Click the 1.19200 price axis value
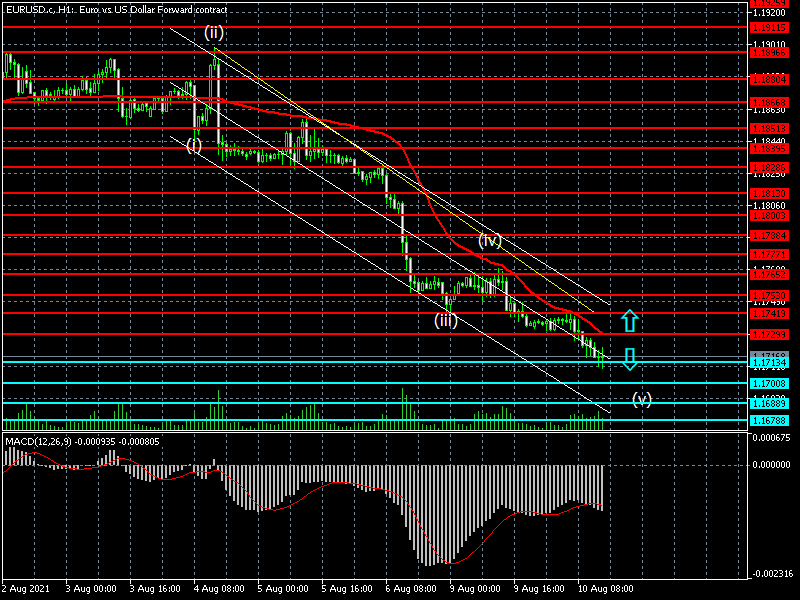 click(770, 13)
